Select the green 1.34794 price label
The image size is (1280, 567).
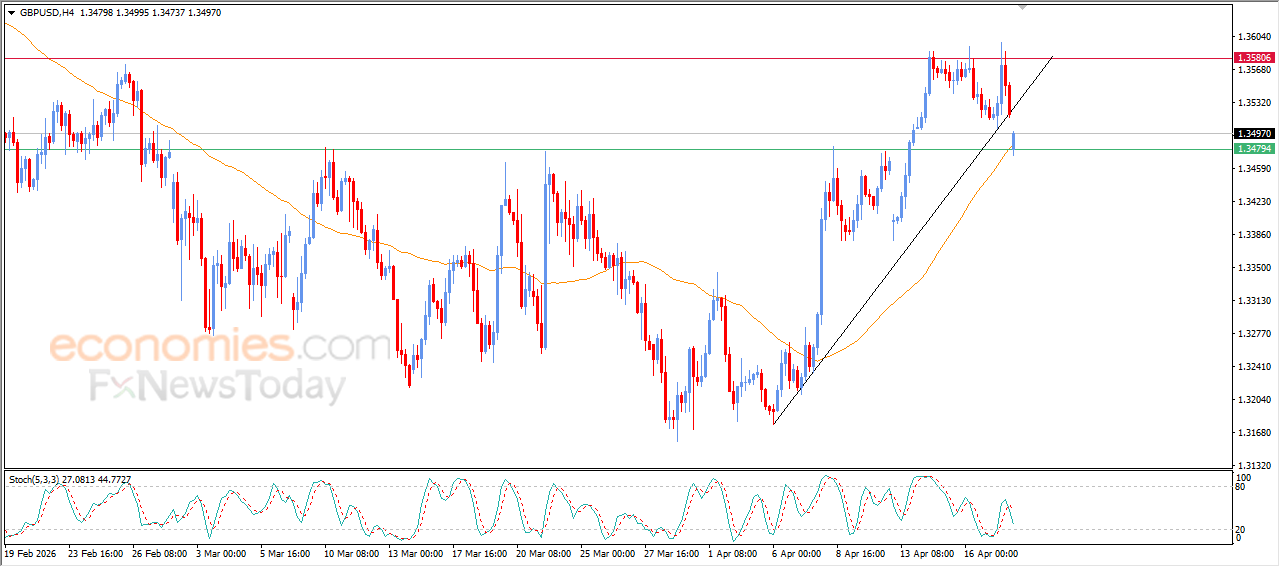tap(1253, 149)
